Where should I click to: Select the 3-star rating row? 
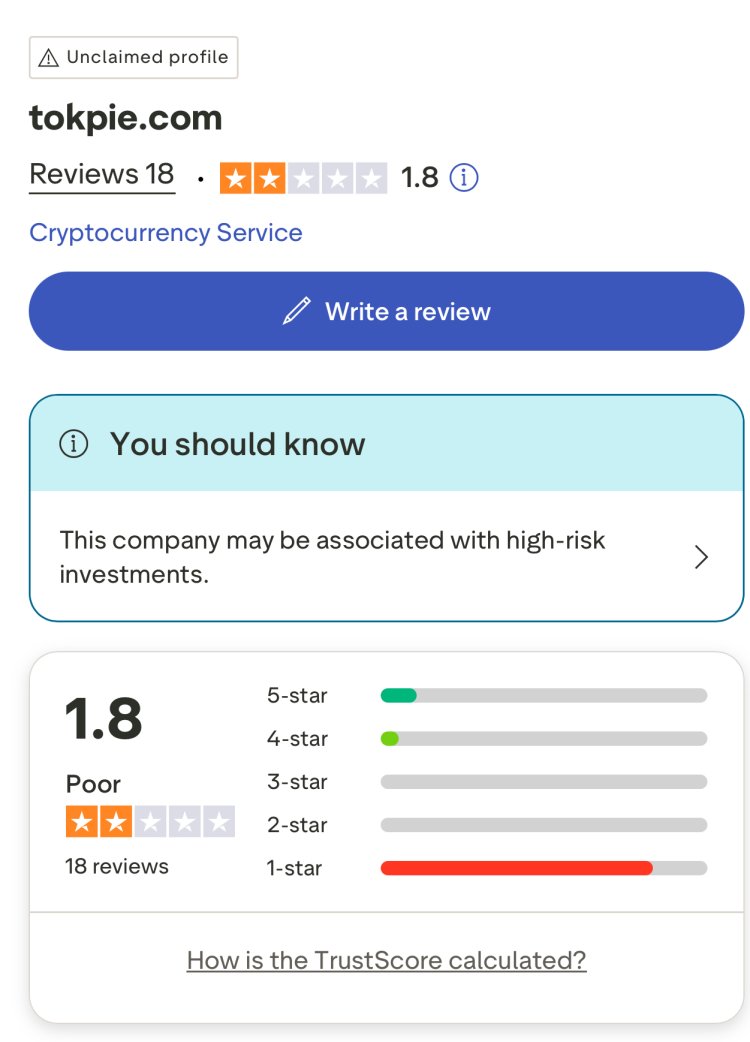(x=297, y=782)
